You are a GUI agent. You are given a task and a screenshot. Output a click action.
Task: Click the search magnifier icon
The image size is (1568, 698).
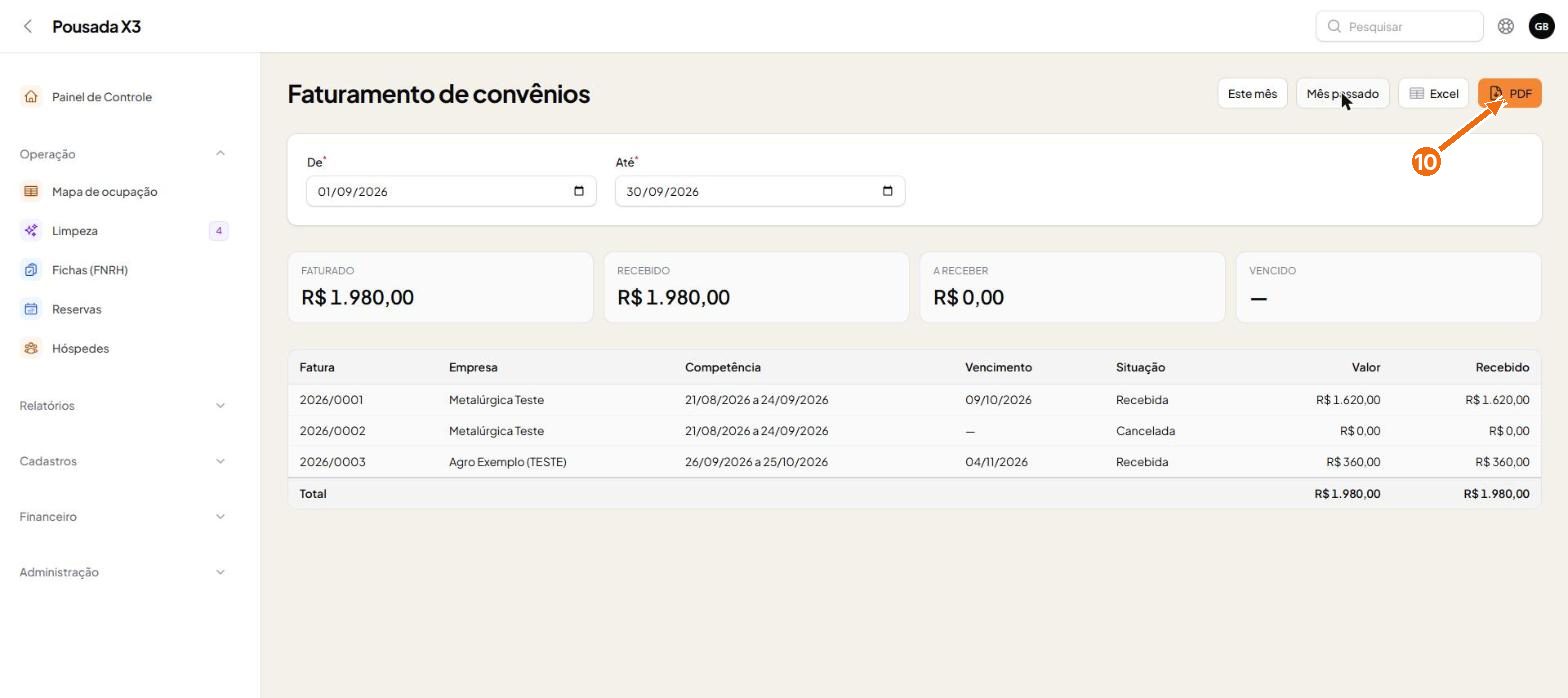click(x=1334, y=26)
